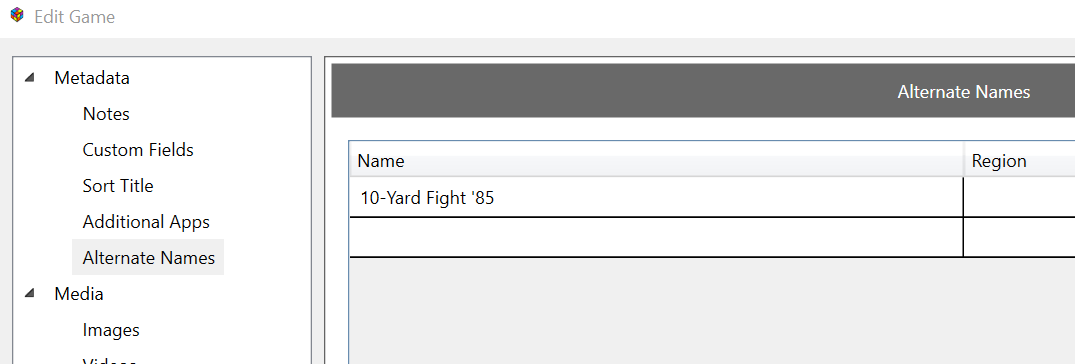The height and width of the screenshot is (364, 1075).
Task: Click the empty Region cell in new row
Action: pos(1019,237)
